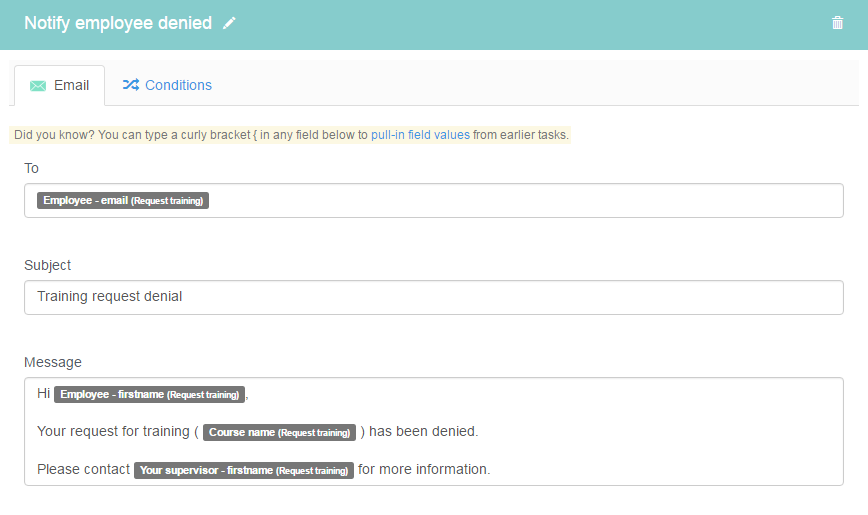Image resolution: width=868 pixels, height=515 pixels.
Task: Click the pencil icon to rename the task
Action: tap(229, 23)
